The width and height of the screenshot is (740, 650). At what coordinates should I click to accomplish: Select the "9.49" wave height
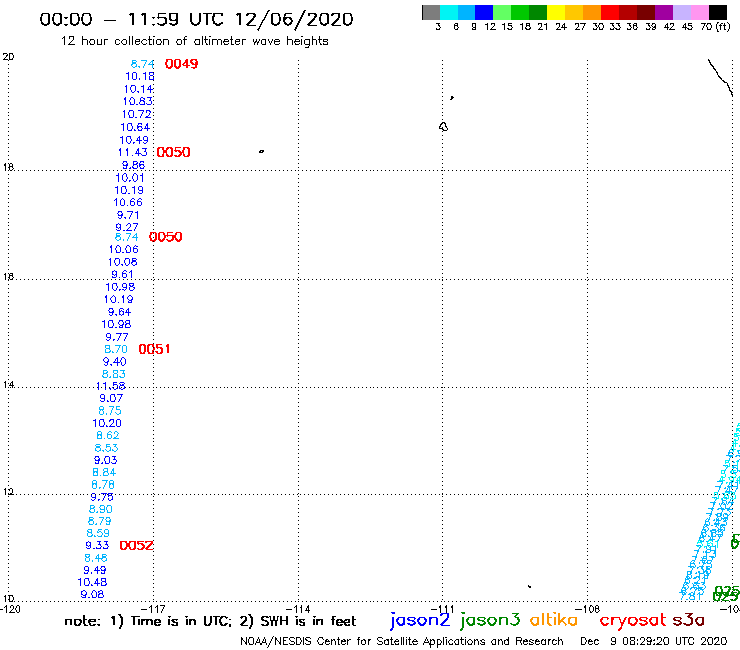tap(95, 570)
